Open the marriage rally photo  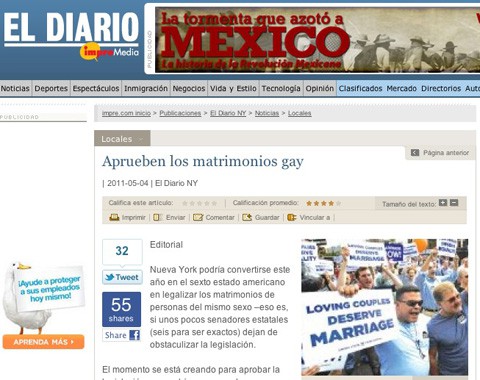coord(385,307)
